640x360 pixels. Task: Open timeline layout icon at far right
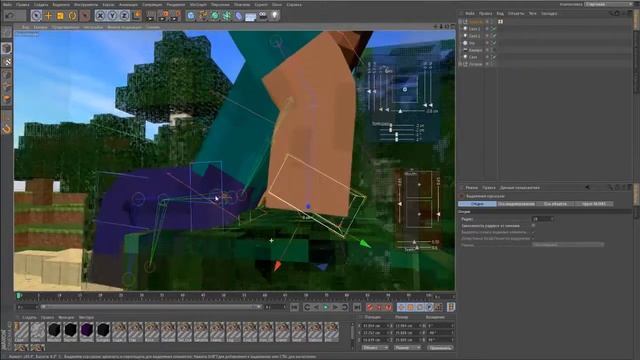point(451,307)
